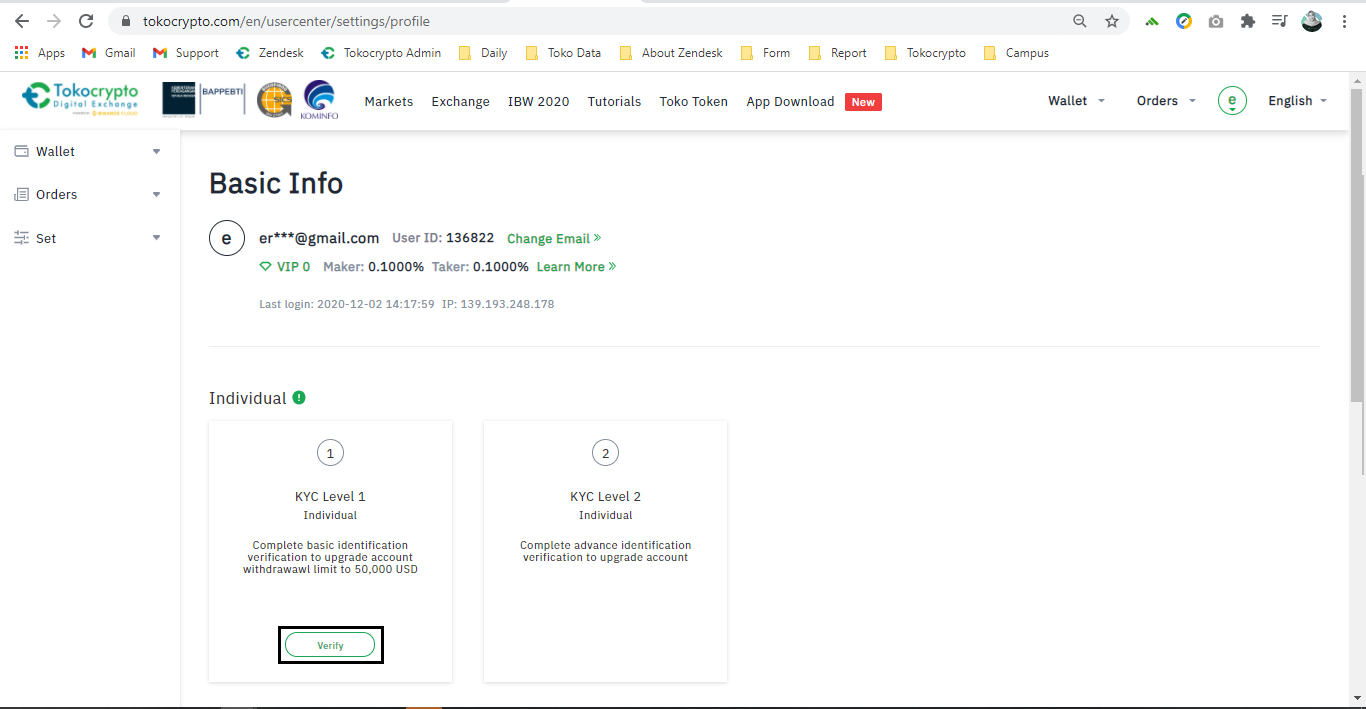Click the Set sliders icon in the sidebar
1366x709 pixels.
pos(21,238)
